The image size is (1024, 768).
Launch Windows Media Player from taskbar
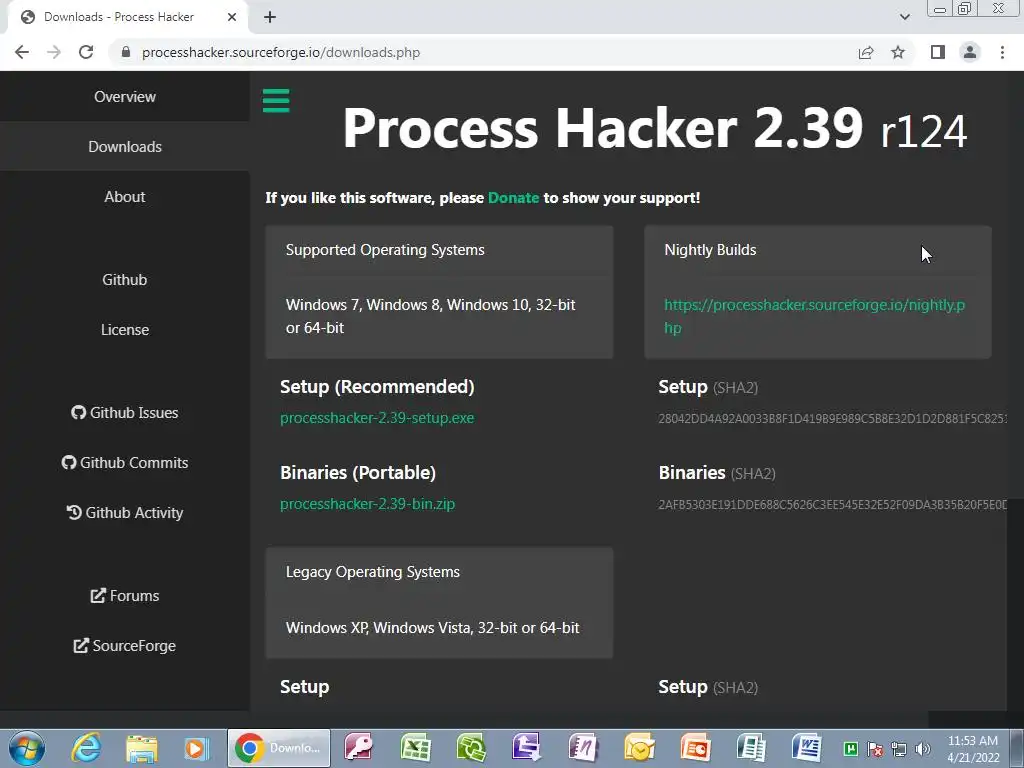(x=197, y=748)
